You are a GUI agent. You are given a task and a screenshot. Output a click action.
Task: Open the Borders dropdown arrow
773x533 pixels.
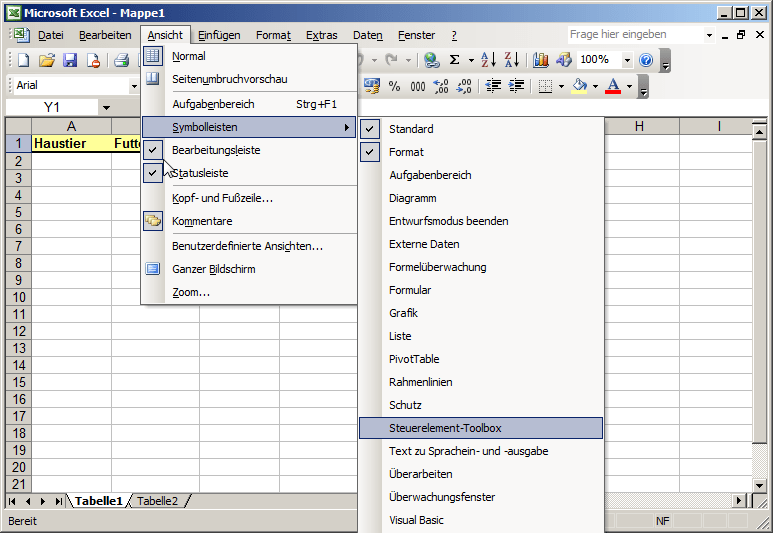(x=561, y=87)
